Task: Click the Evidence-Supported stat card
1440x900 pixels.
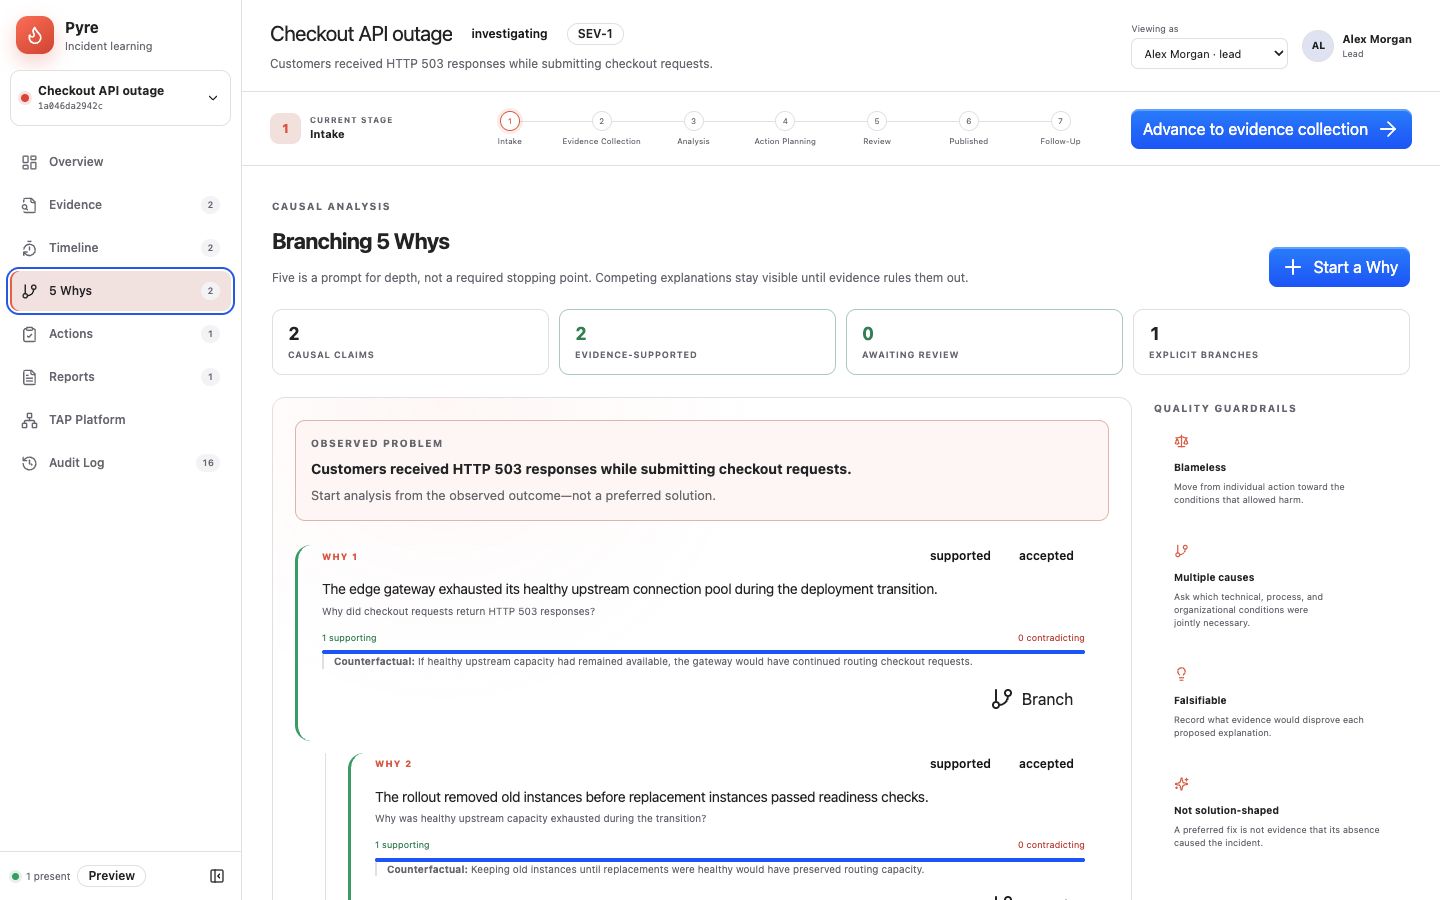Action: [697, 342]
